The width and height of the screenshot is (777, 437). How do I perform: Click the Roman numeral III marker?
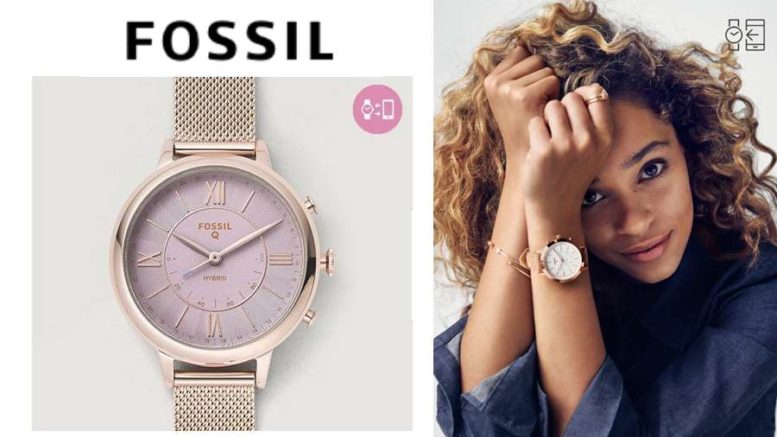pos(281,258)
